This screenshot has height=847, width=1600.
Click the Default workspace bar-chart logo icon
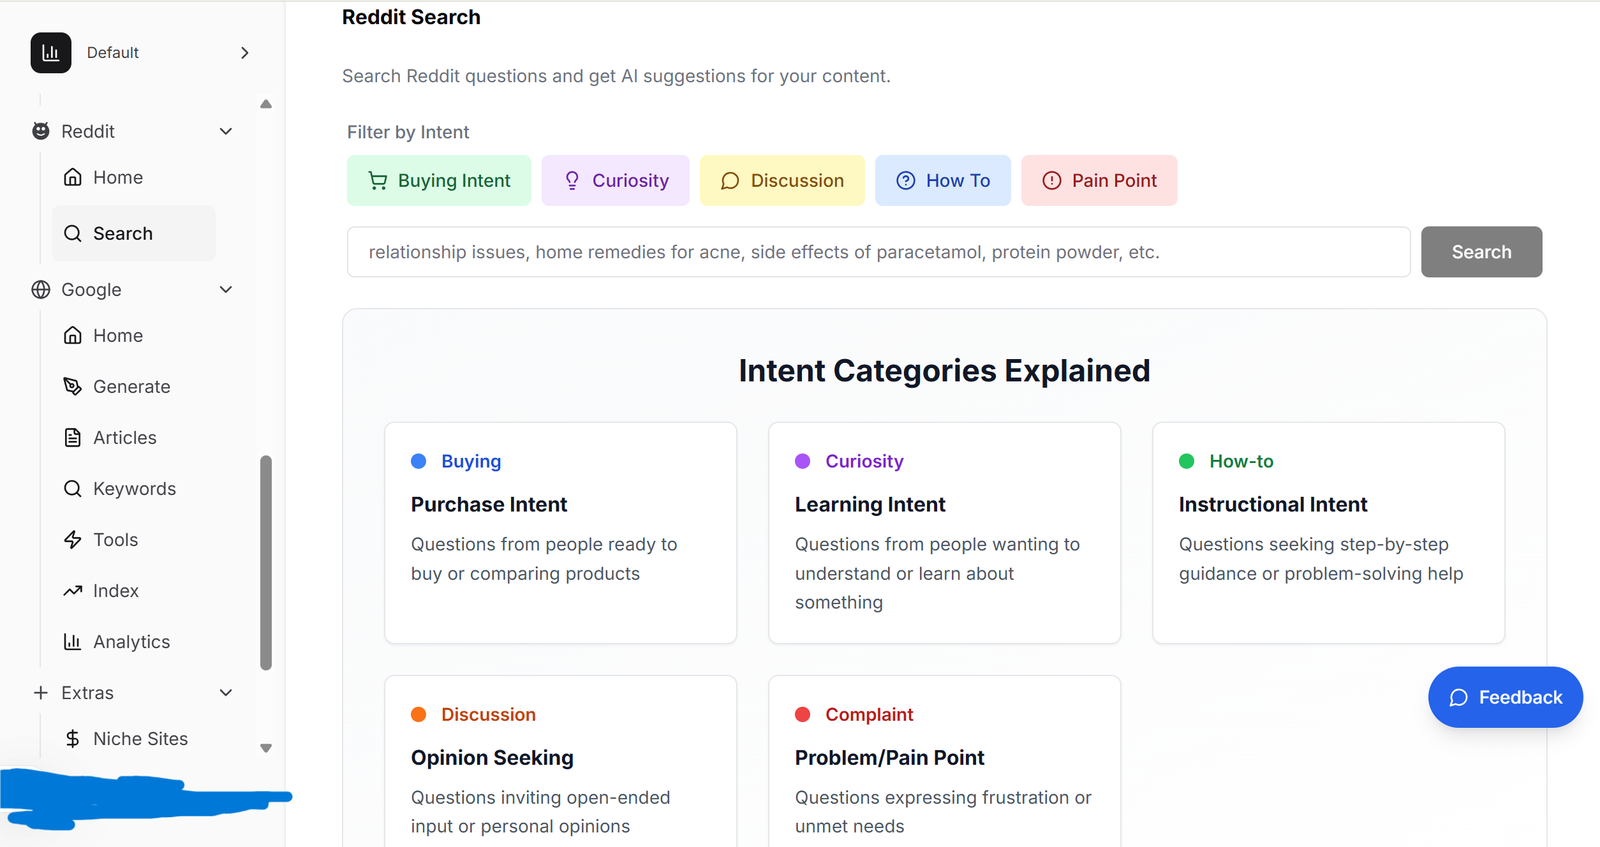click(x=51, y=53)
